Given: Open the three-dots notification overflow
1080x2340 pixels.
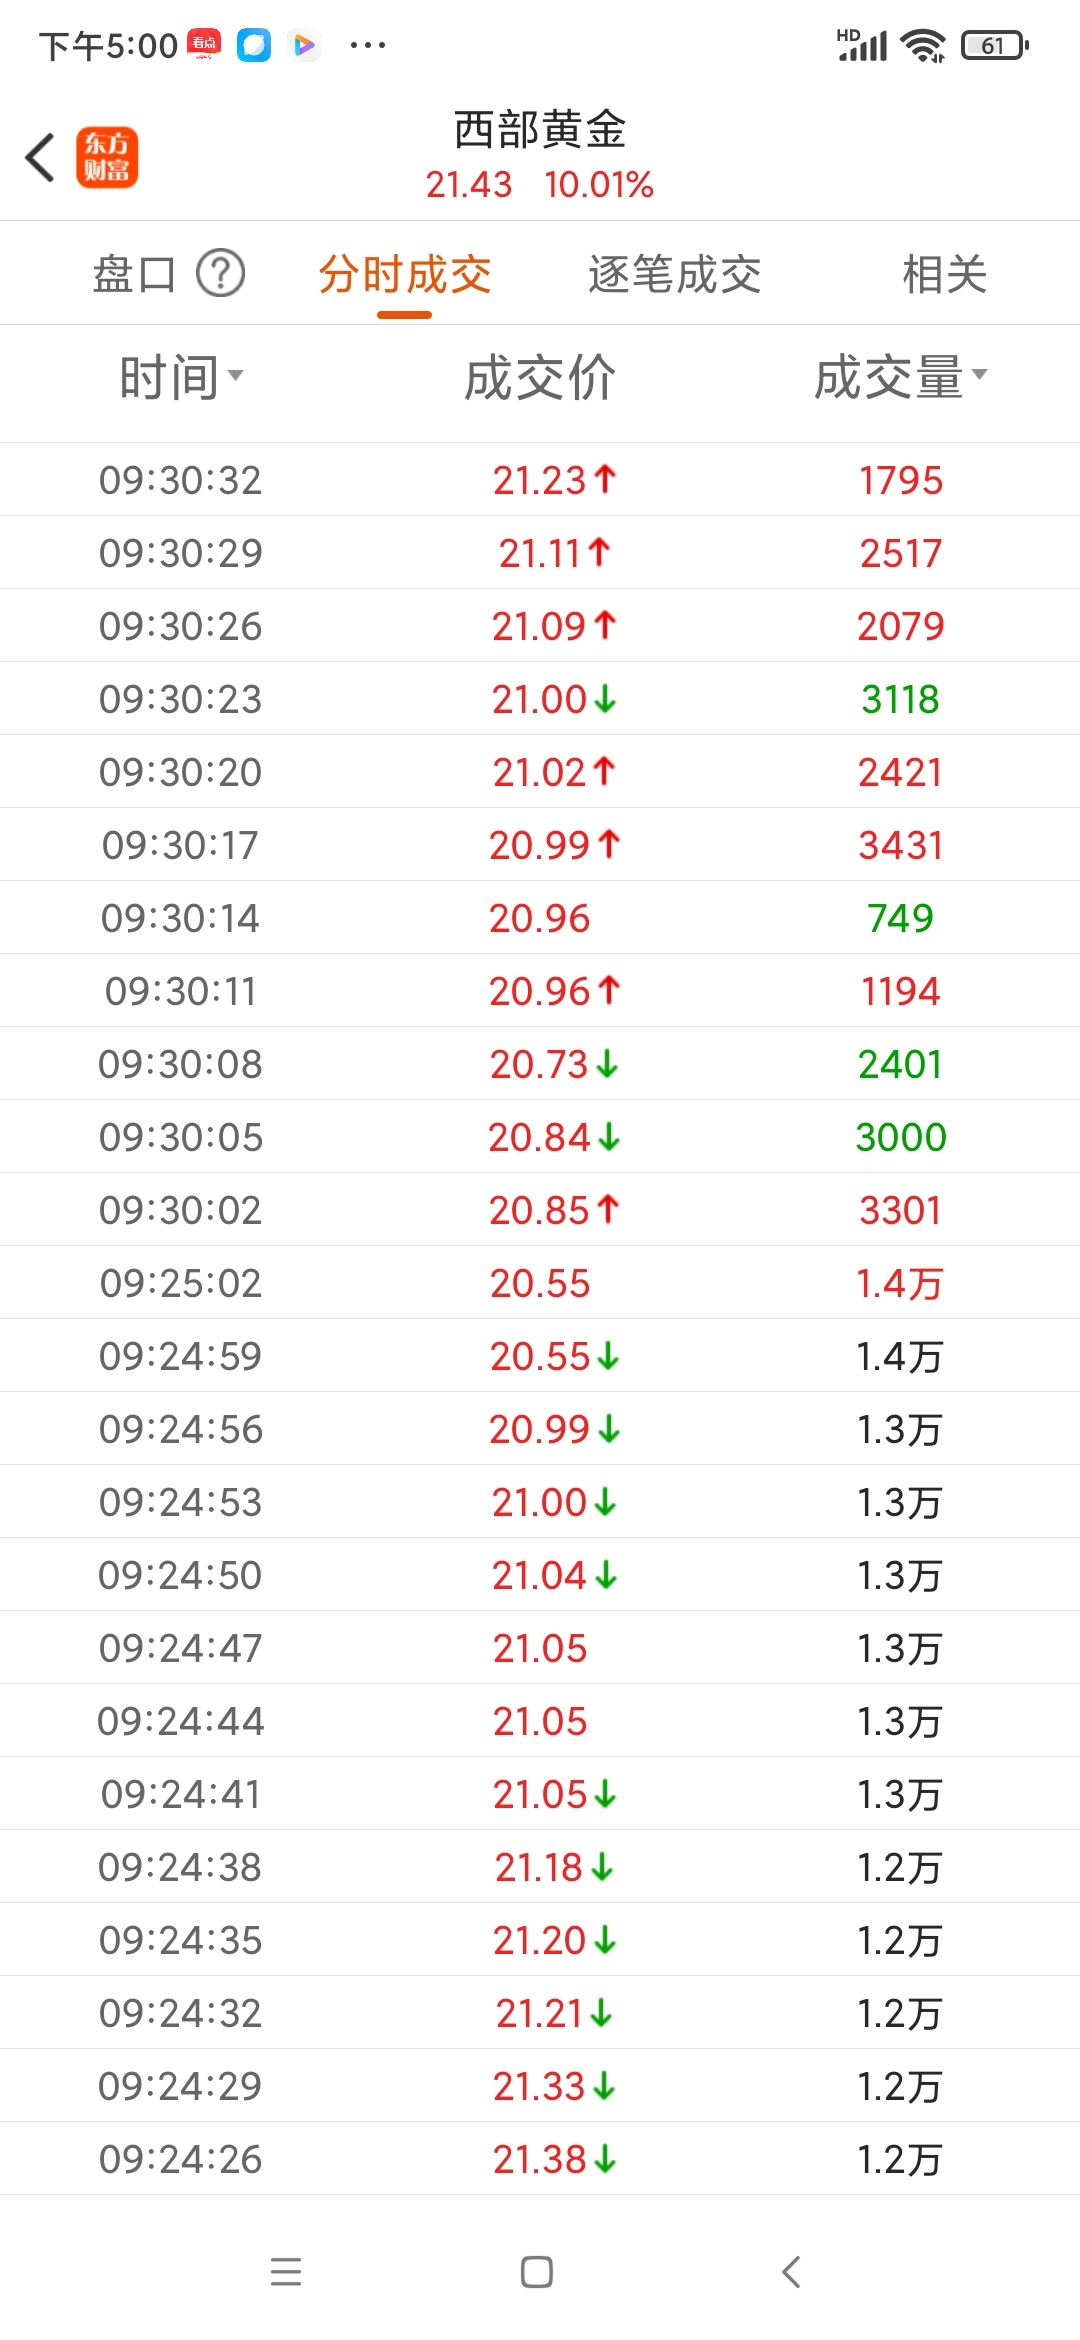Looking at the screenshot, I should [368, 45].
